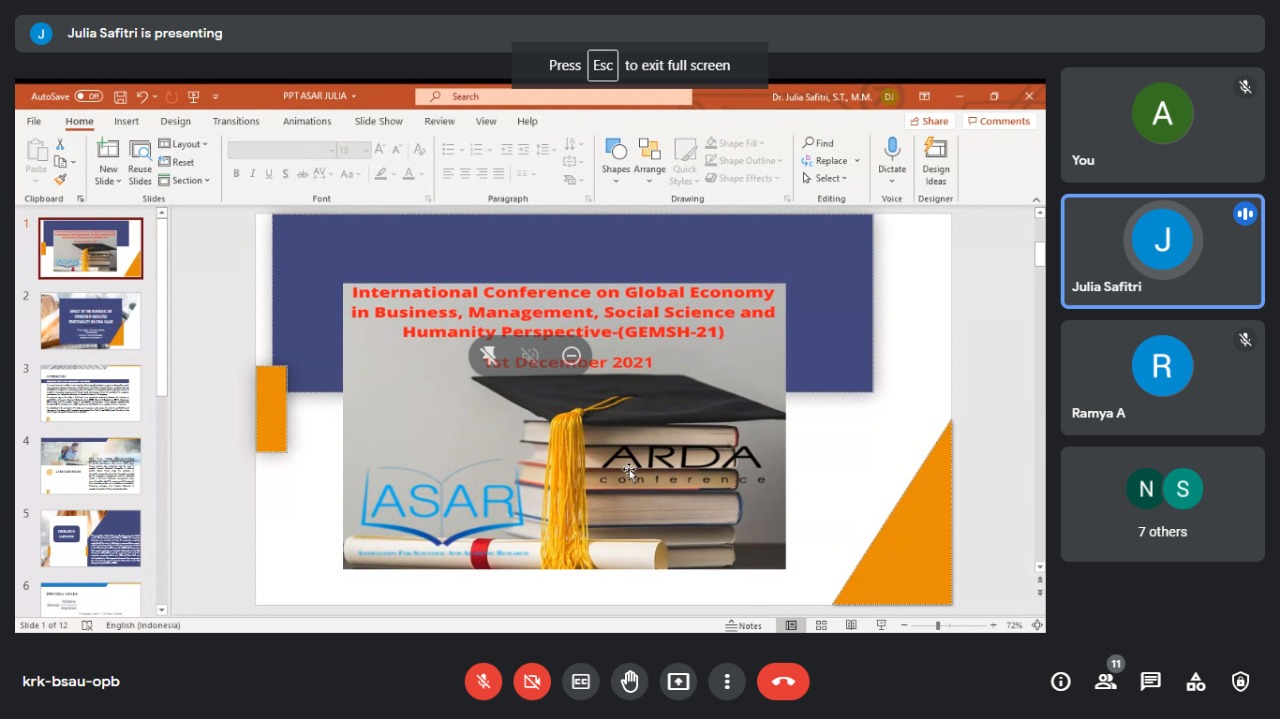This screenshot has width=1280, height=719.
Task: Add a New Slide
Action: (108, 162)
